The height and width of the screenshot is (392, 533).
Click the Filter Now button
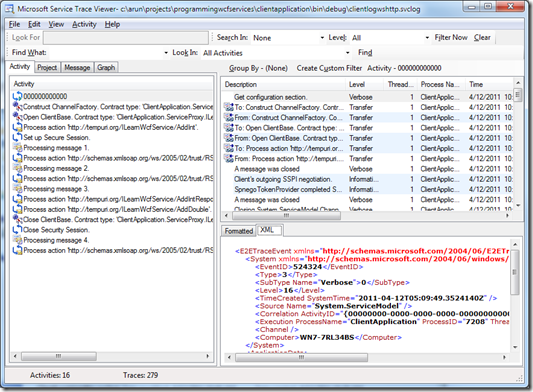click(451, 37)
